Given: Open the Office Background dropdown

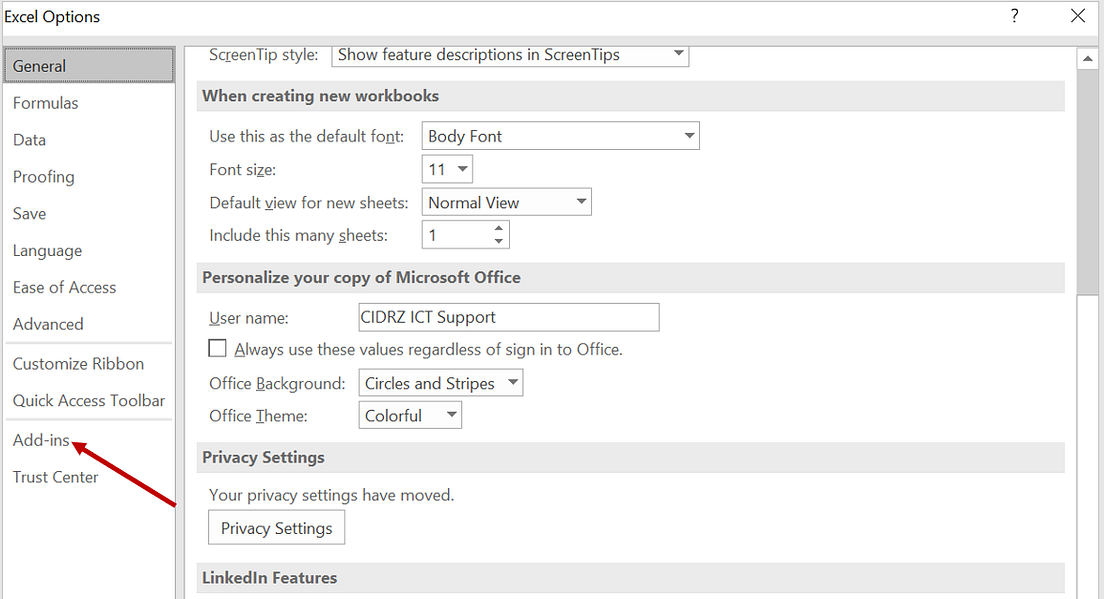Looking at the screenshot, I should tap(511, 382).
